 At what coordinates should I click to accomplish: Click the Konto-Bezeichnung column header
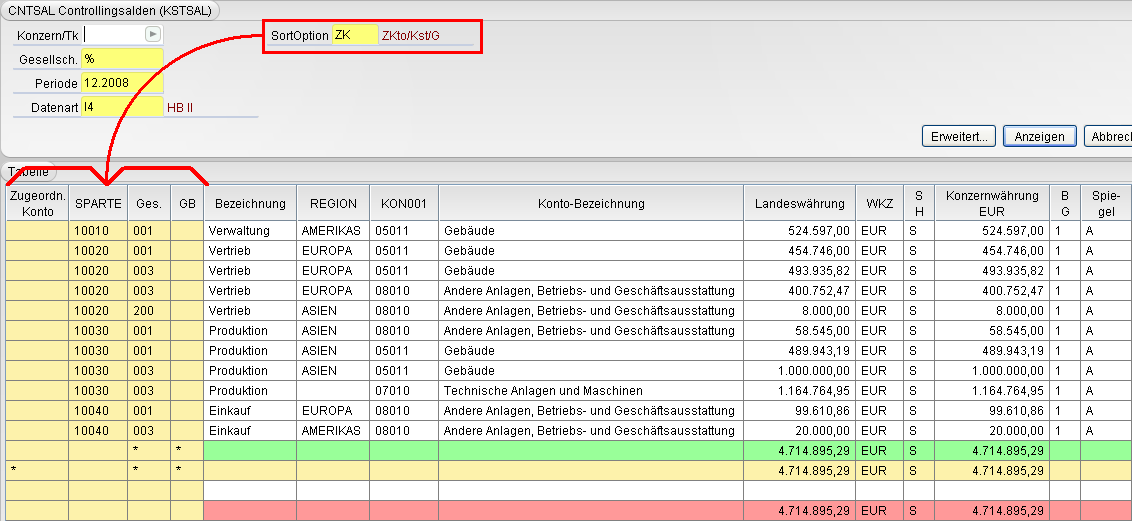tap(591, 203)
